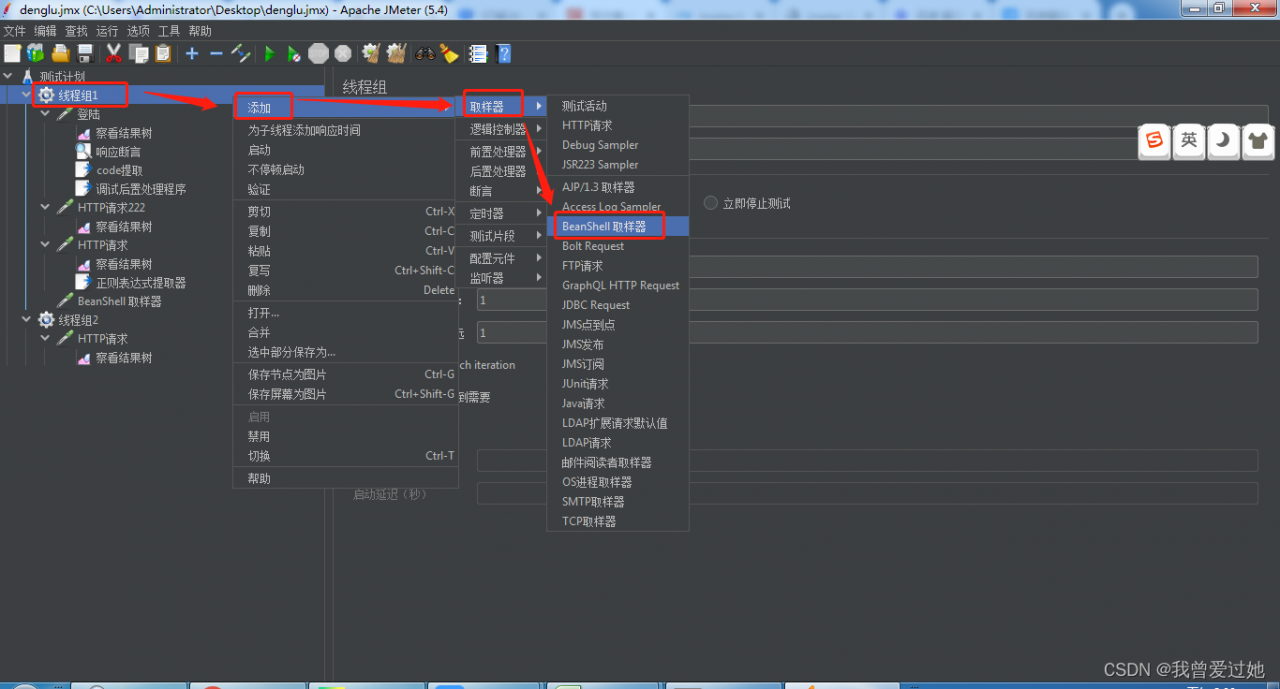The image size is (1280, 689).
Task: Choose 不停顿启动 in context menu
Action: pyautogui.click(x=345, y=170)
